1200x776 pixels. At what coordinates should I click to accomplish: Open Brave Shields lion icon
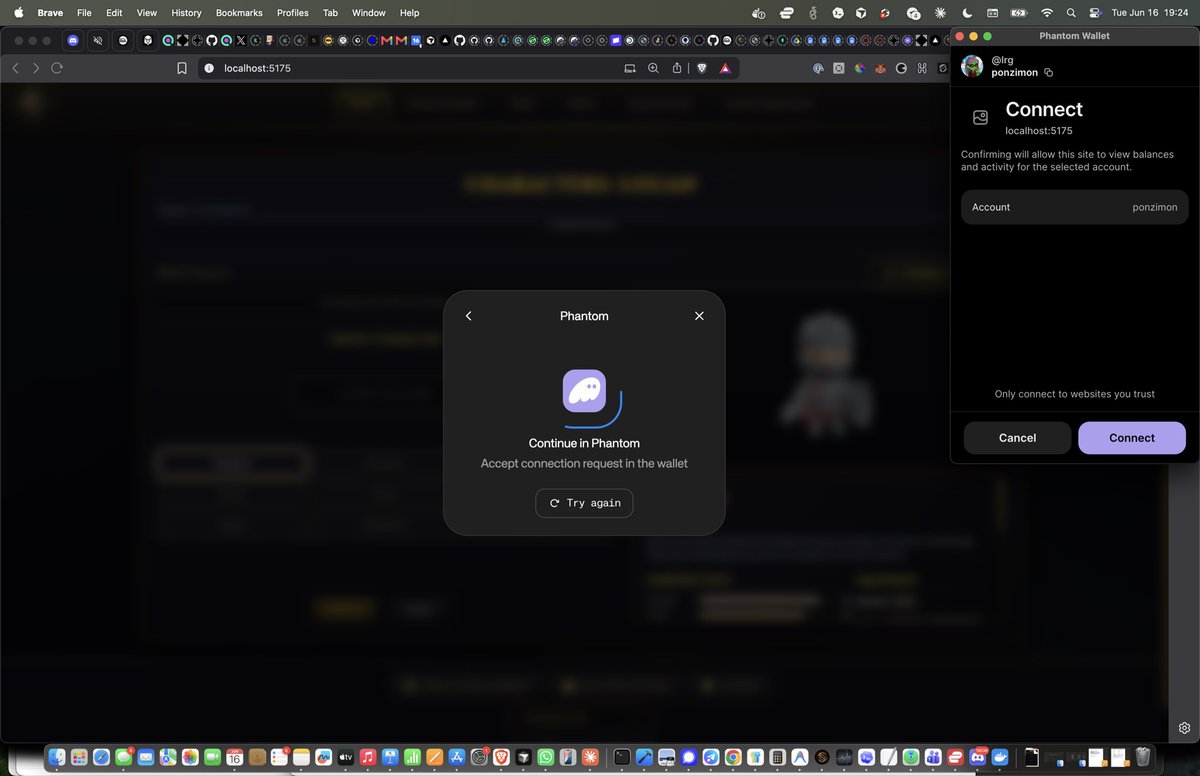click(x=701, y=68)
